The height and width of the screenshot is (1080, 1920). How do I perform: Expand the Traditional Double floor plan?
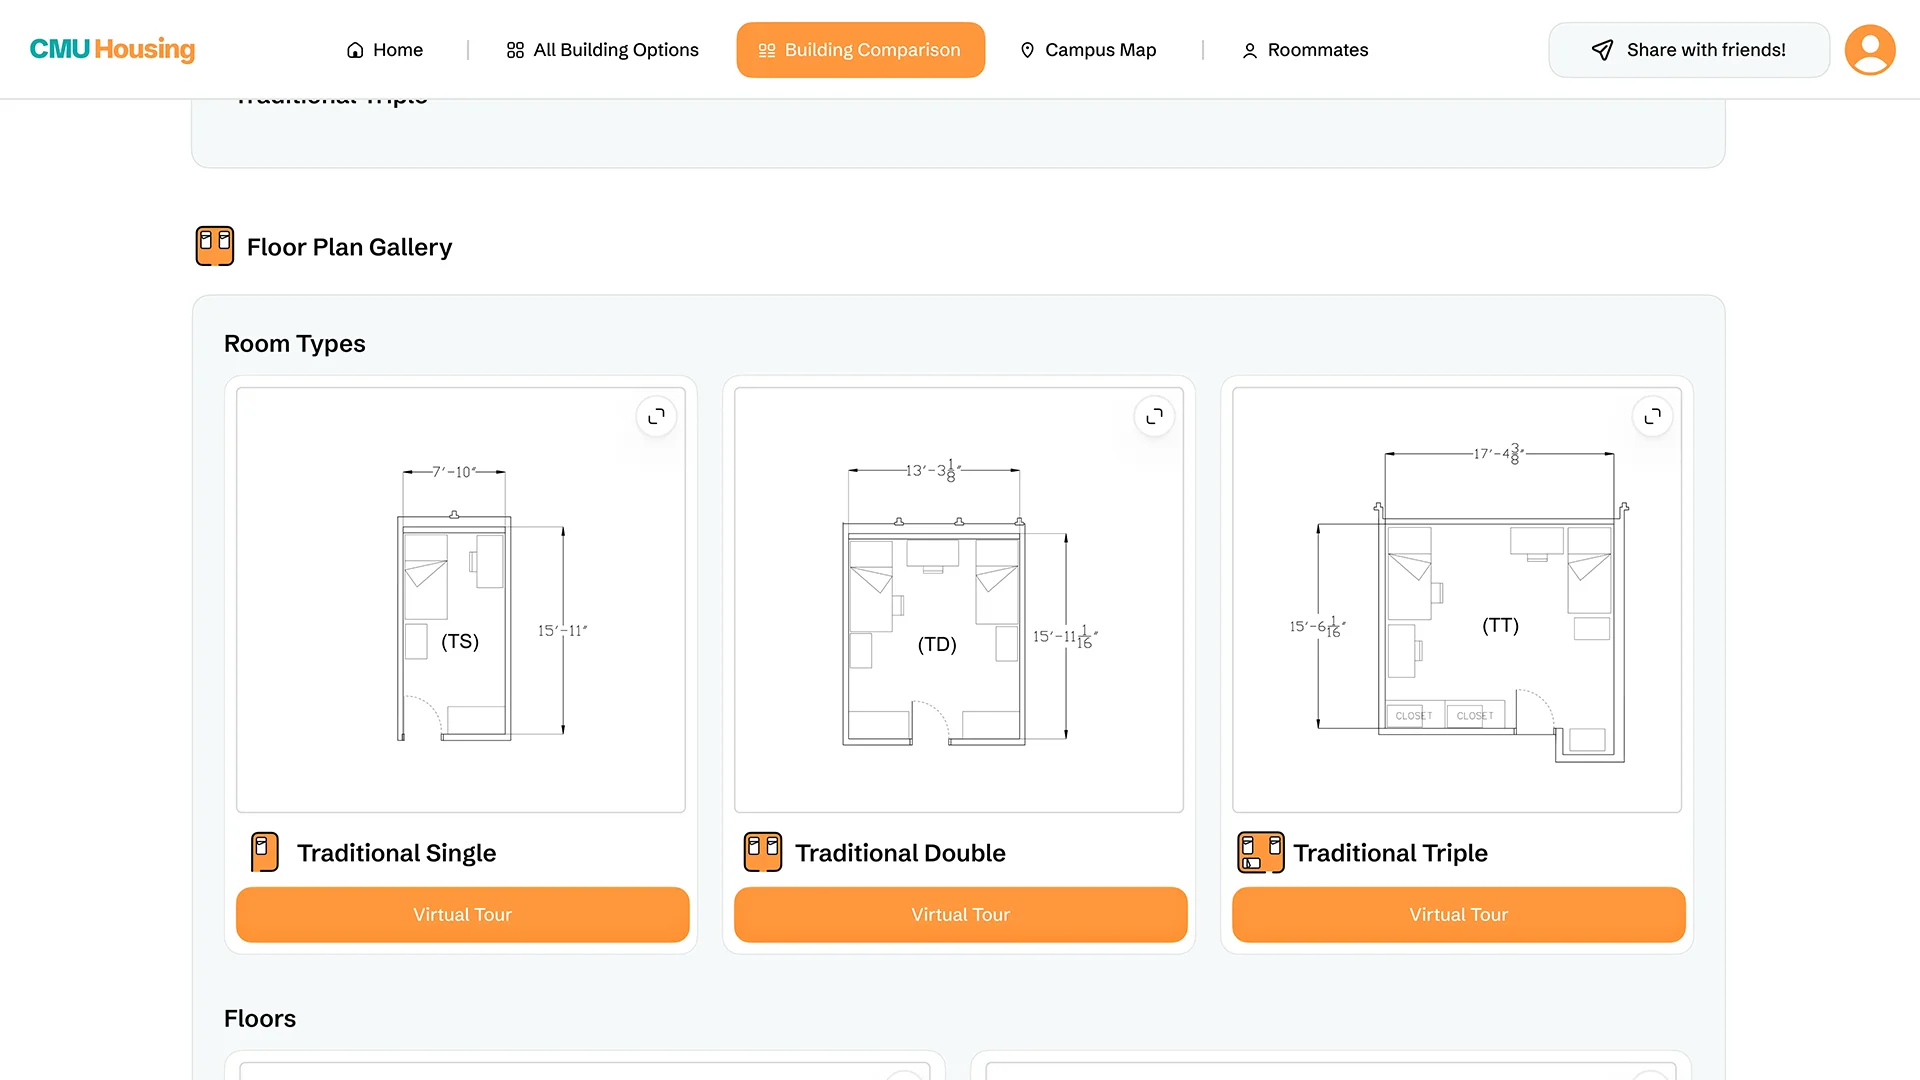pyautogui.click(x=1154, y=416)
